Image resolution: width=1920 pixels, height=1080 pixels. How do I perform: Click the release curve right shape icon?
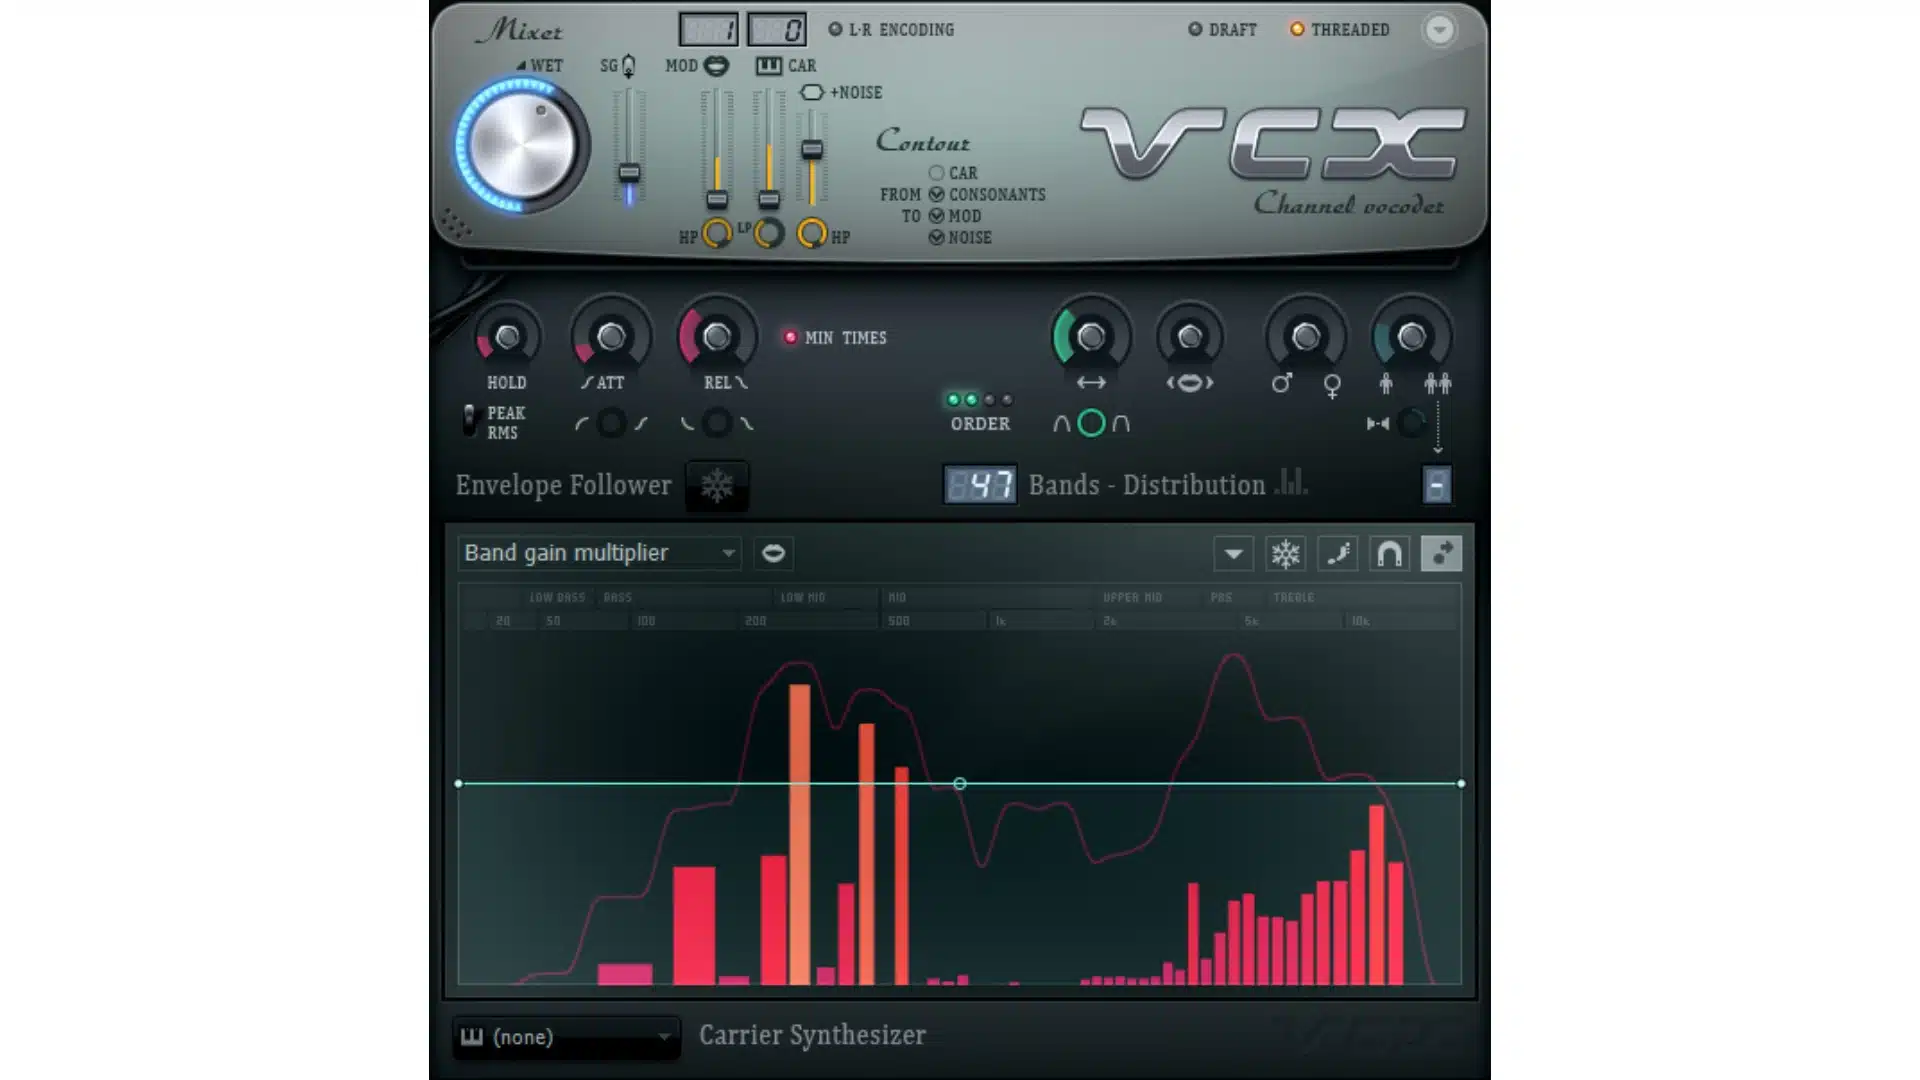pyautogui.click(x=746, y=424)
